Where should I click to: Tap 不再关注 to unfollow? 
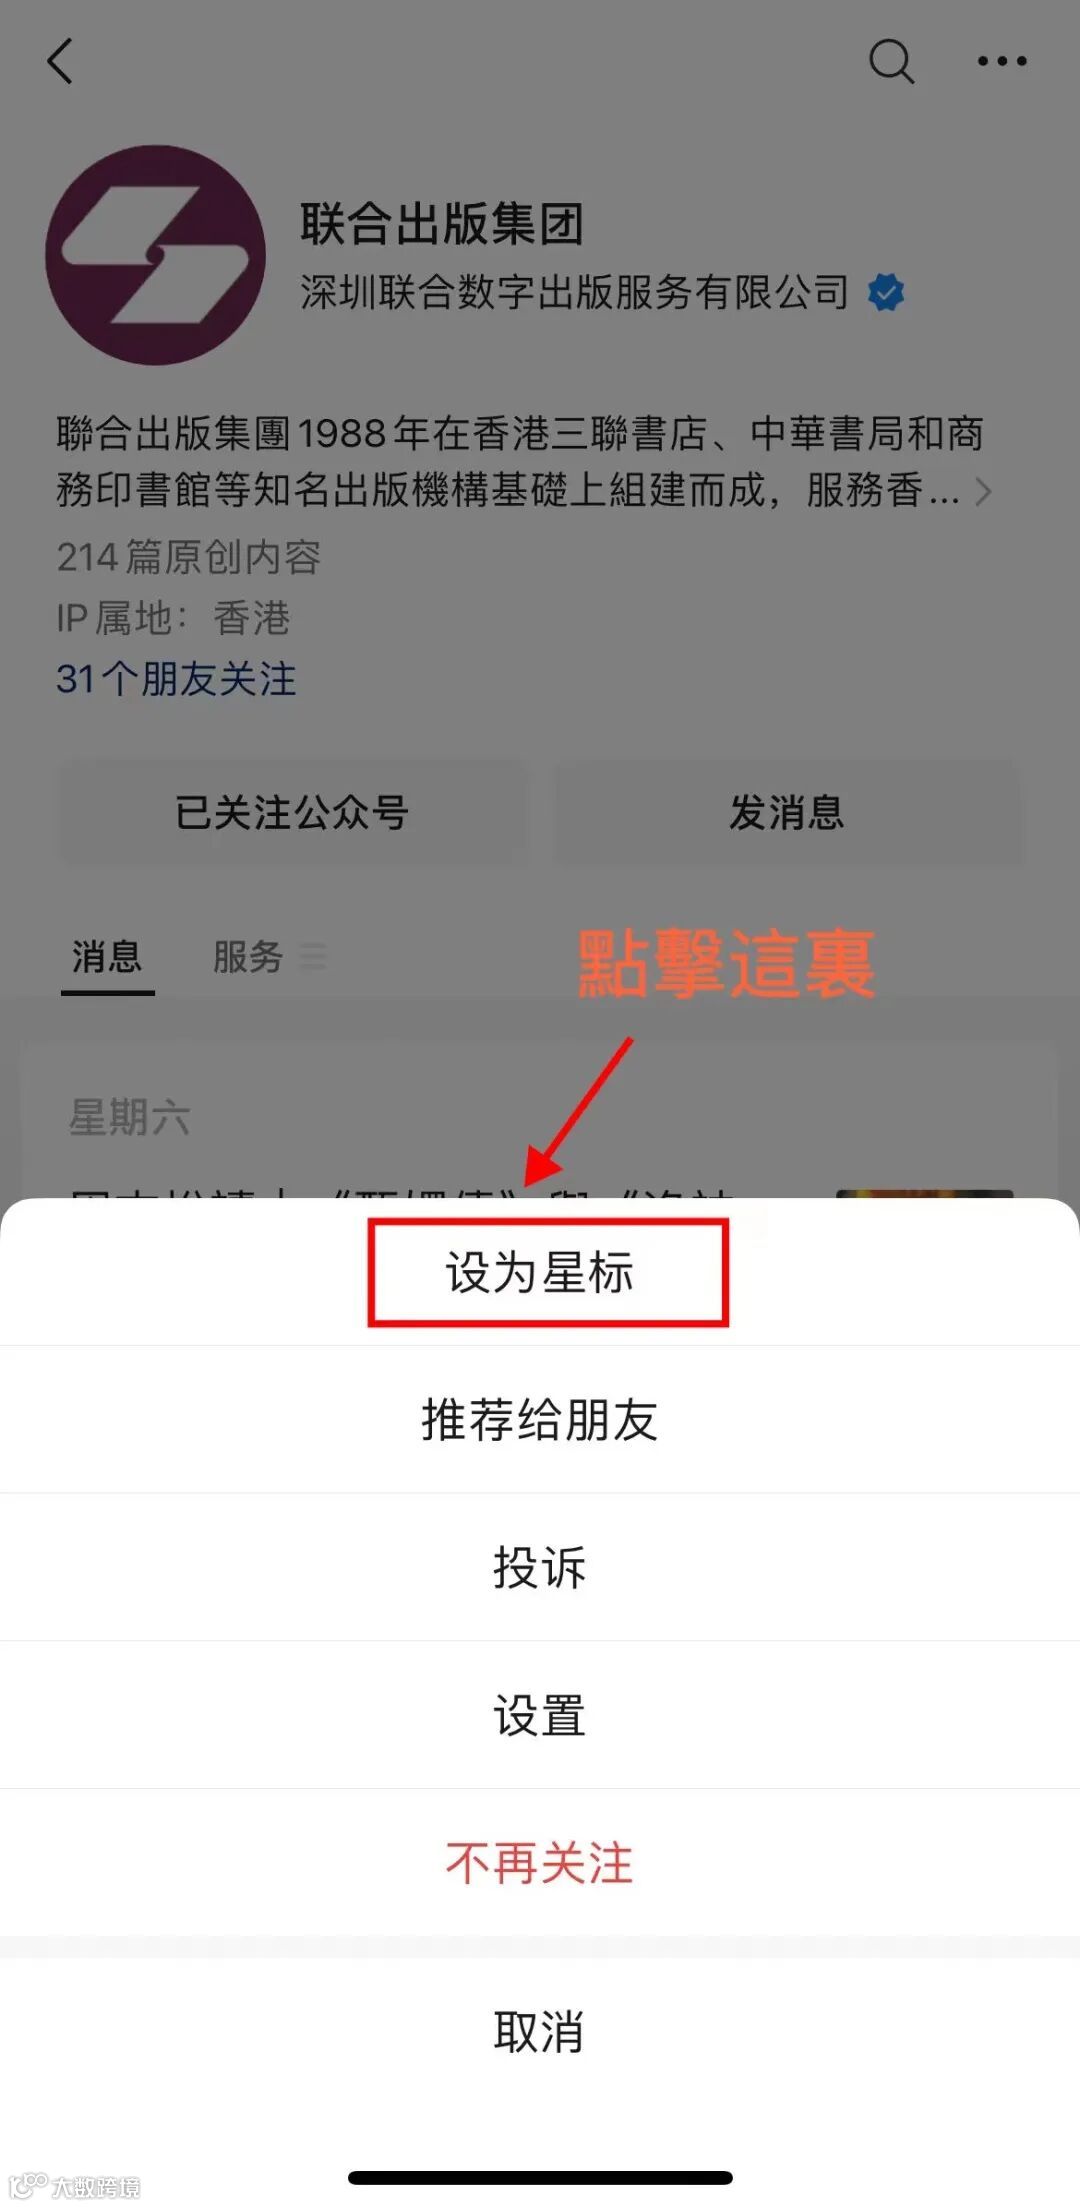point(540,1863)
